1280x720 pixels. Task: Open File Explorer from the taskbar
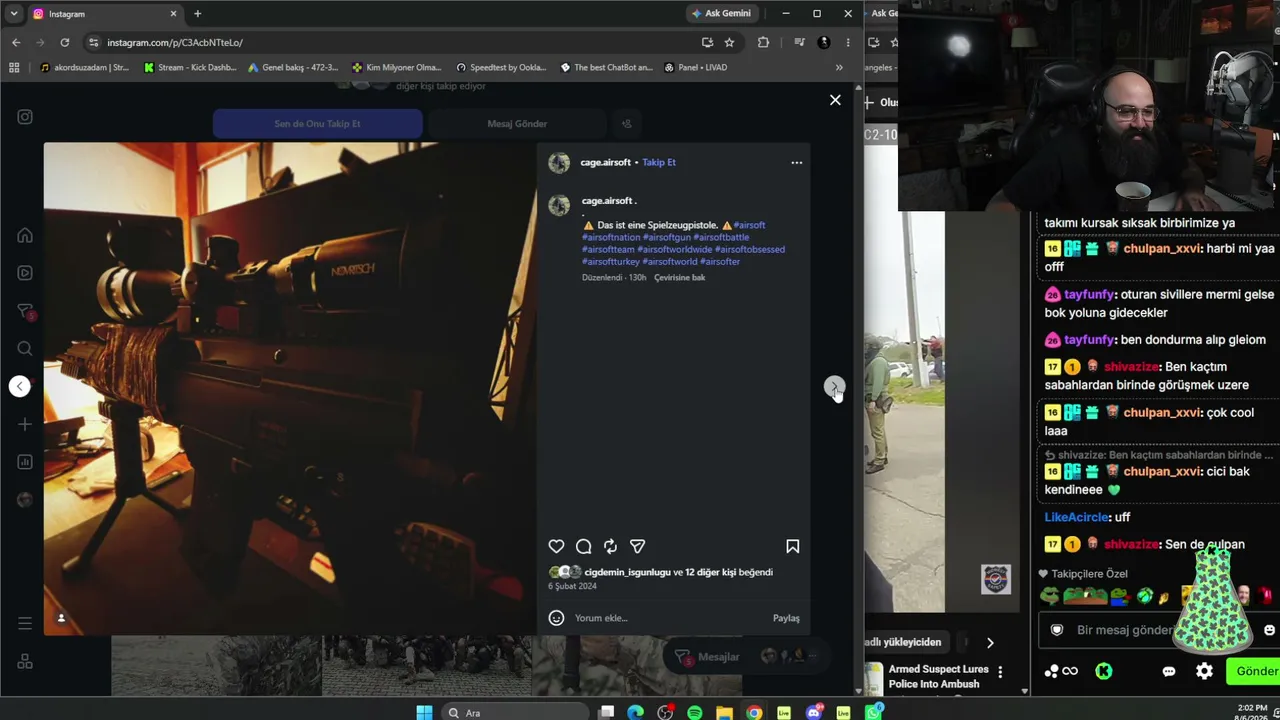[724, 712]
